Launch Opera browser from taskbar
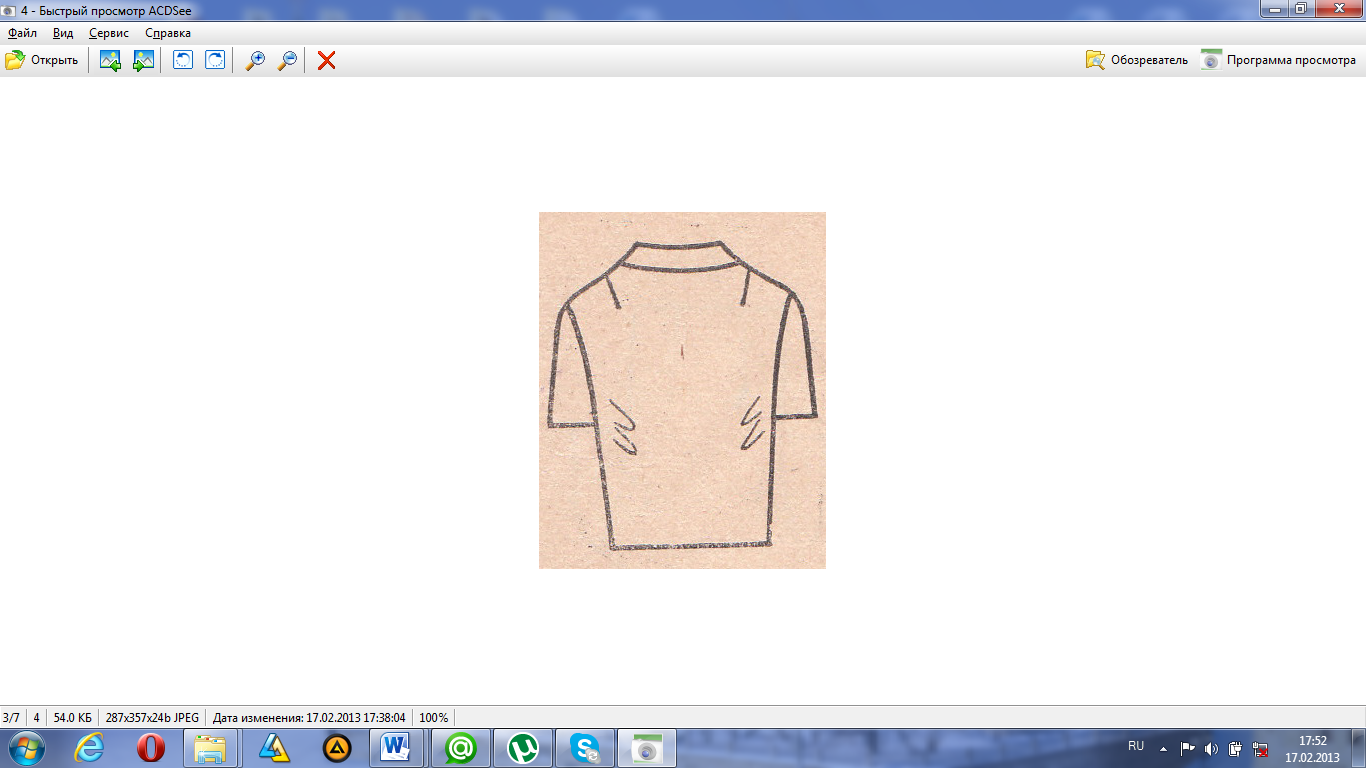 pyautogui.click(x=151, y=748)
